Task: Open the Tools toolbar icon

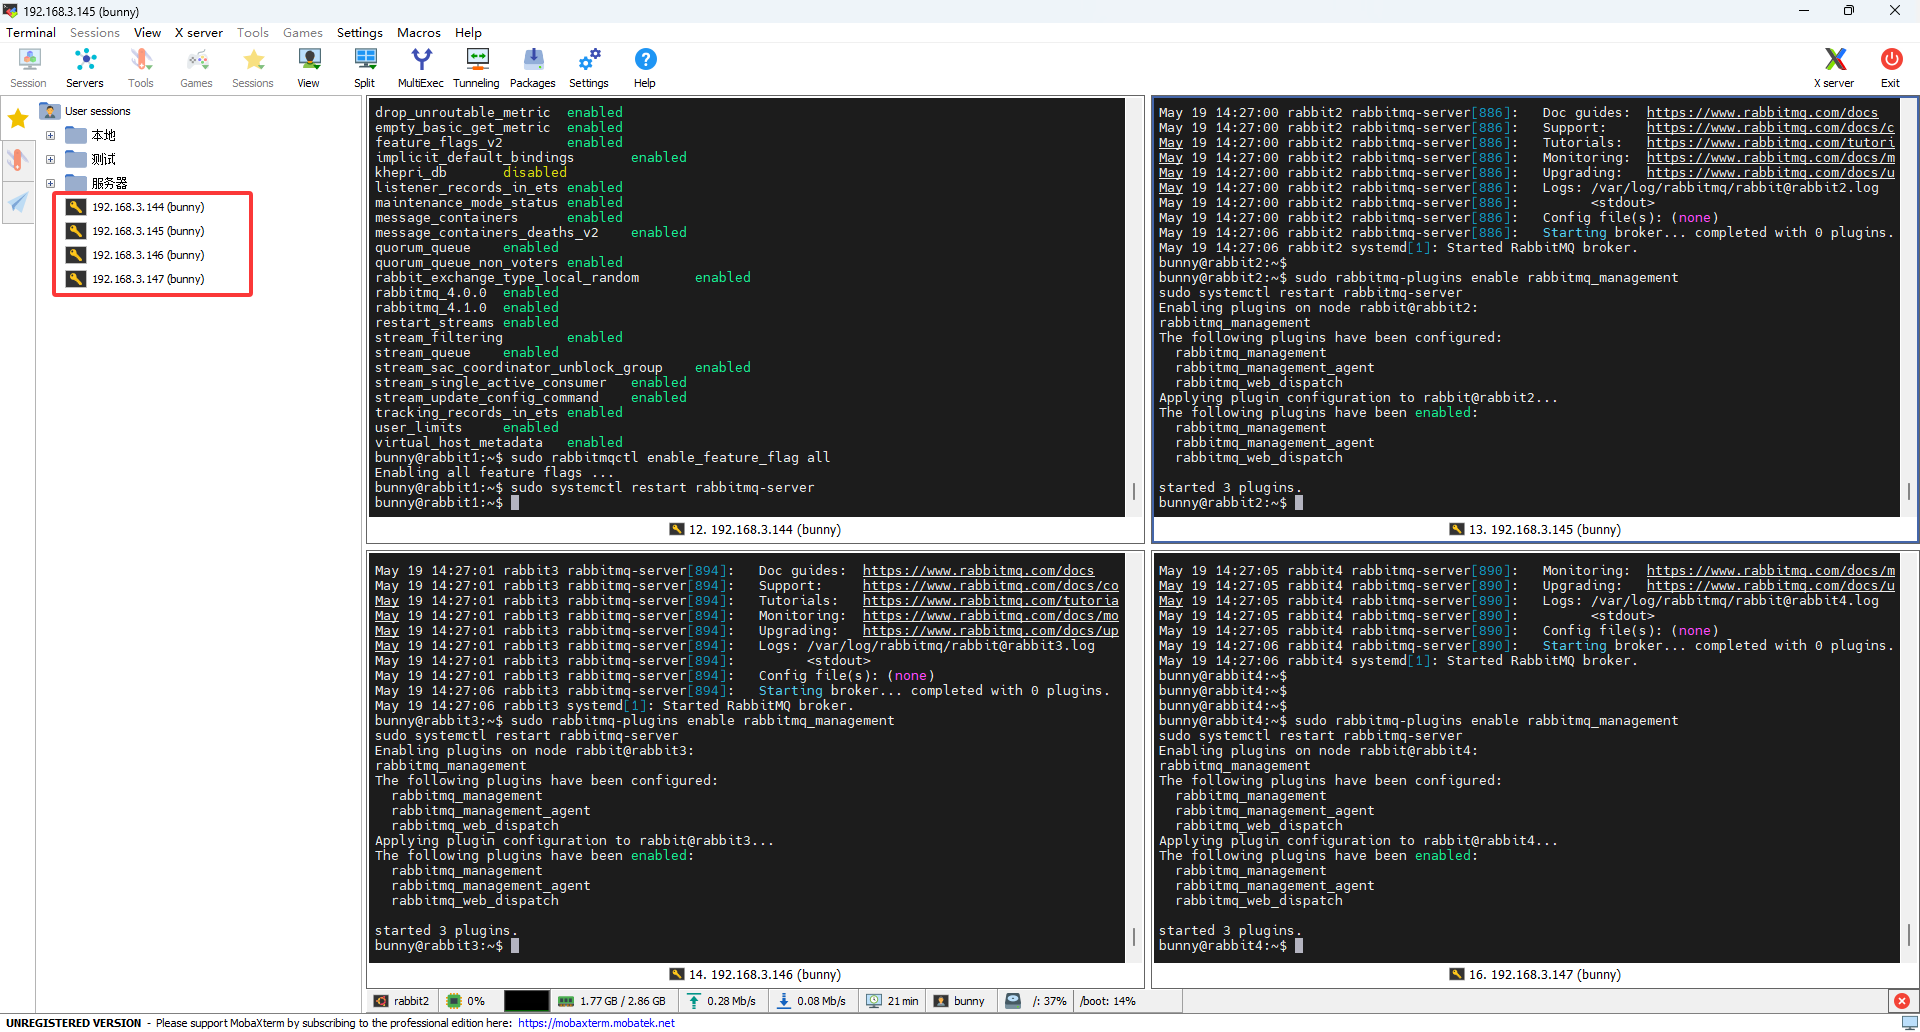Action: (x=141, y=68)
